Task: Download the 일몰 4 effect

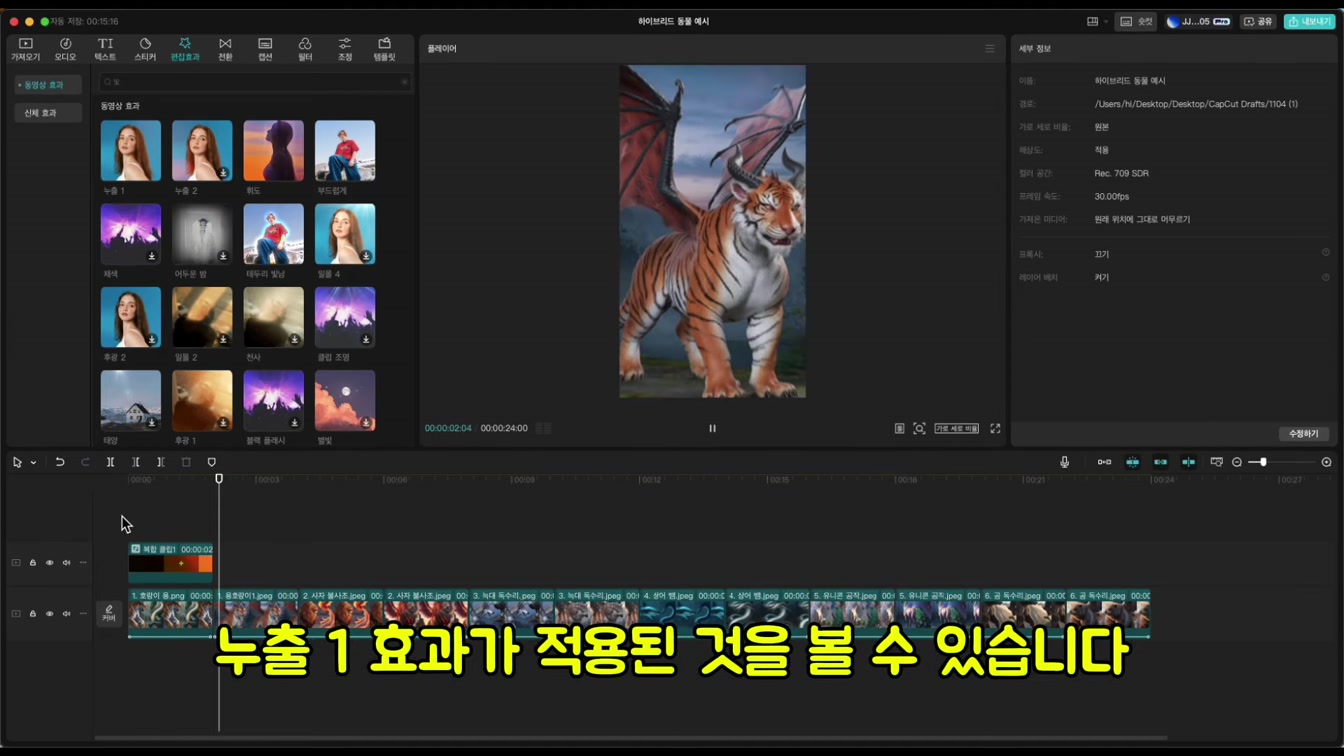Action: pos(366,256)
